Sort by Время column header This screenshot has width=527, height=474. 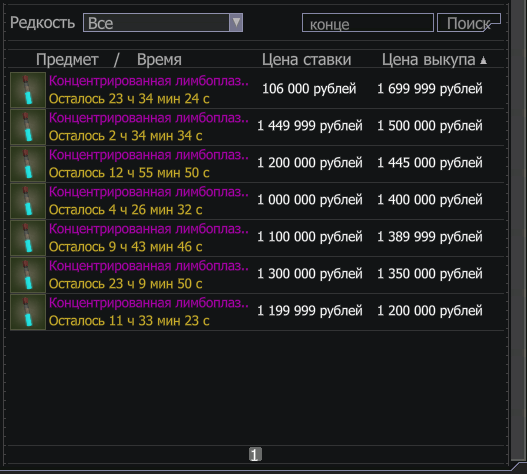[159, 60]
